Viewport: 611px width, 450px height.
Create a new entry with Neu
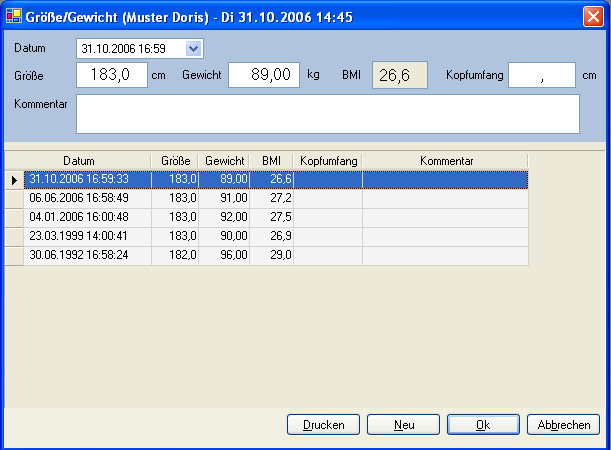[403, 424]
